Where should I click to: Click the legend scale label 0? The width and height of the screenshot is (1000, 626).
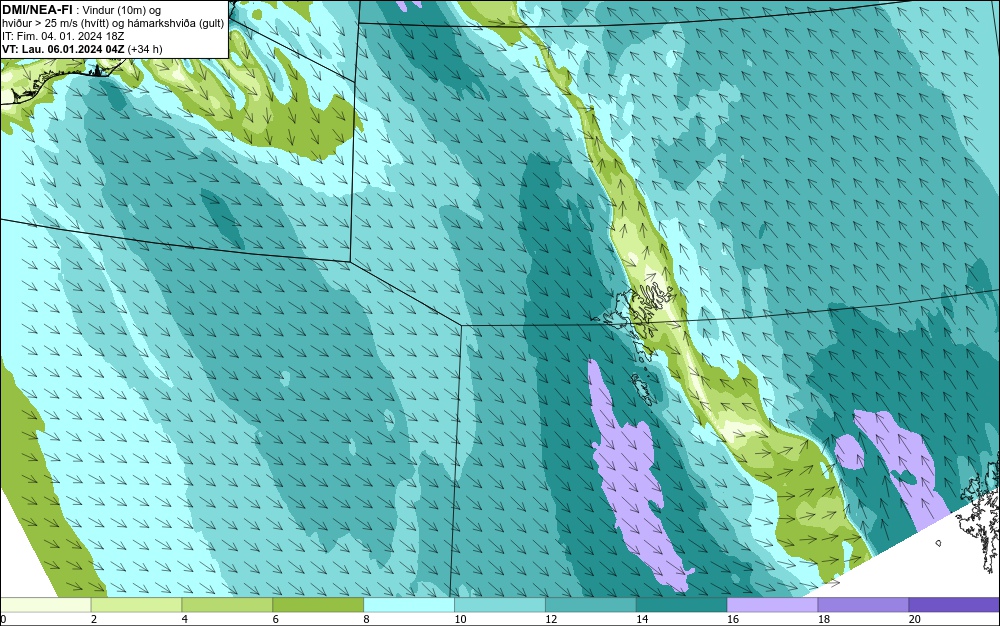(x=3, y=619)
